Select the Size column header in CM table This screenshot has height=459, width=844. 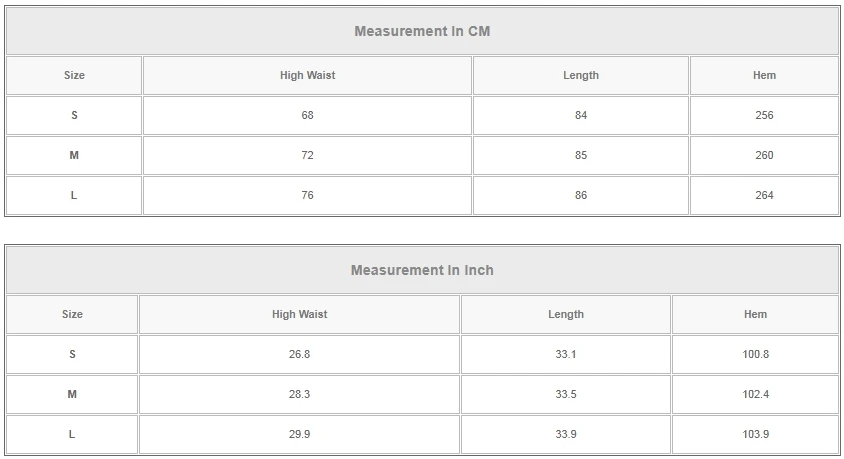[x=74, y=75]
